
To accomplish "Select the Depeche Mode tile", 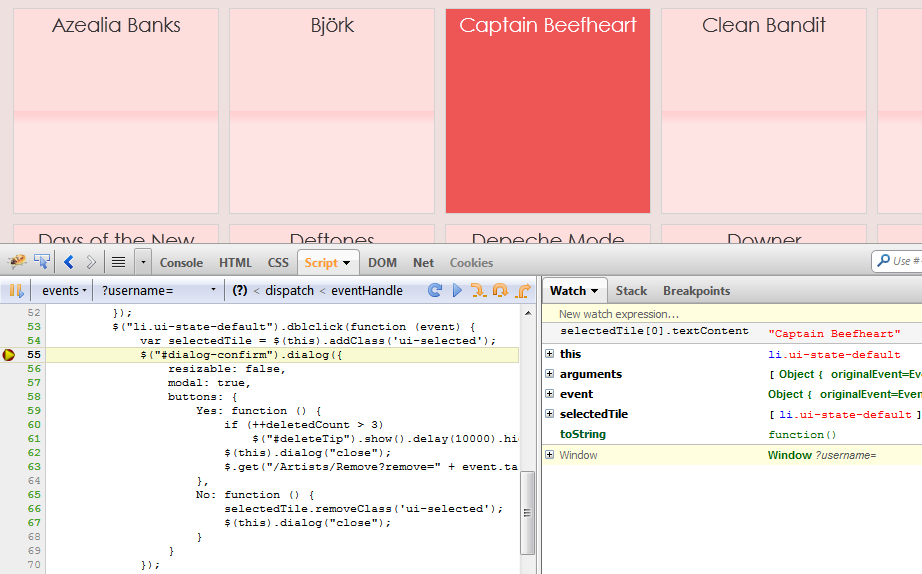I will click(x=548, y=234).
